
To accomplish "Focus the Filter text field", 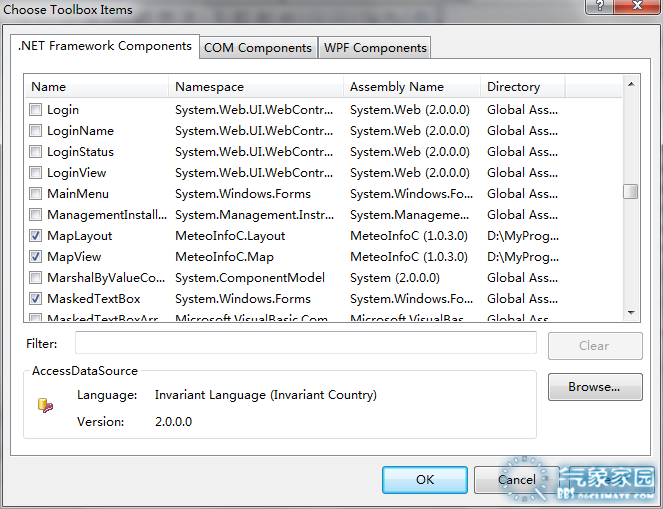I will [x=305, y=344].
